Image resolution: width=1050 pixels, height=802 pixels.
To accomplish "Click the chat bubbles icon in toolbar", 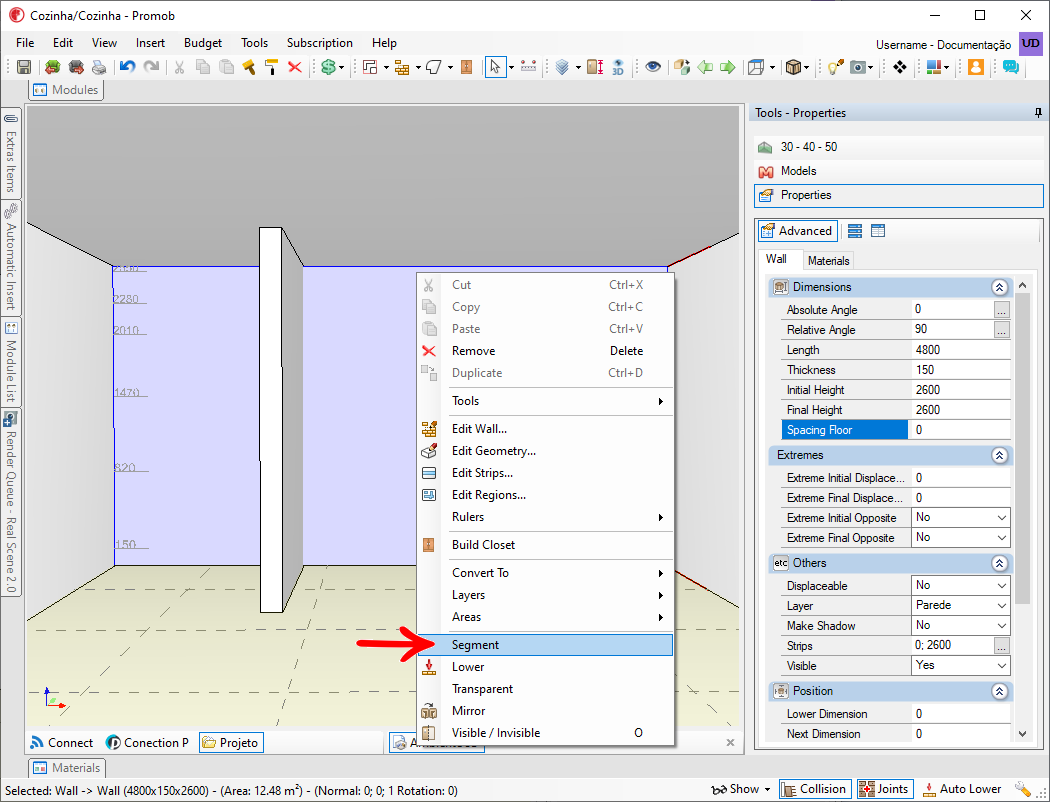I will coord(1010,67).
